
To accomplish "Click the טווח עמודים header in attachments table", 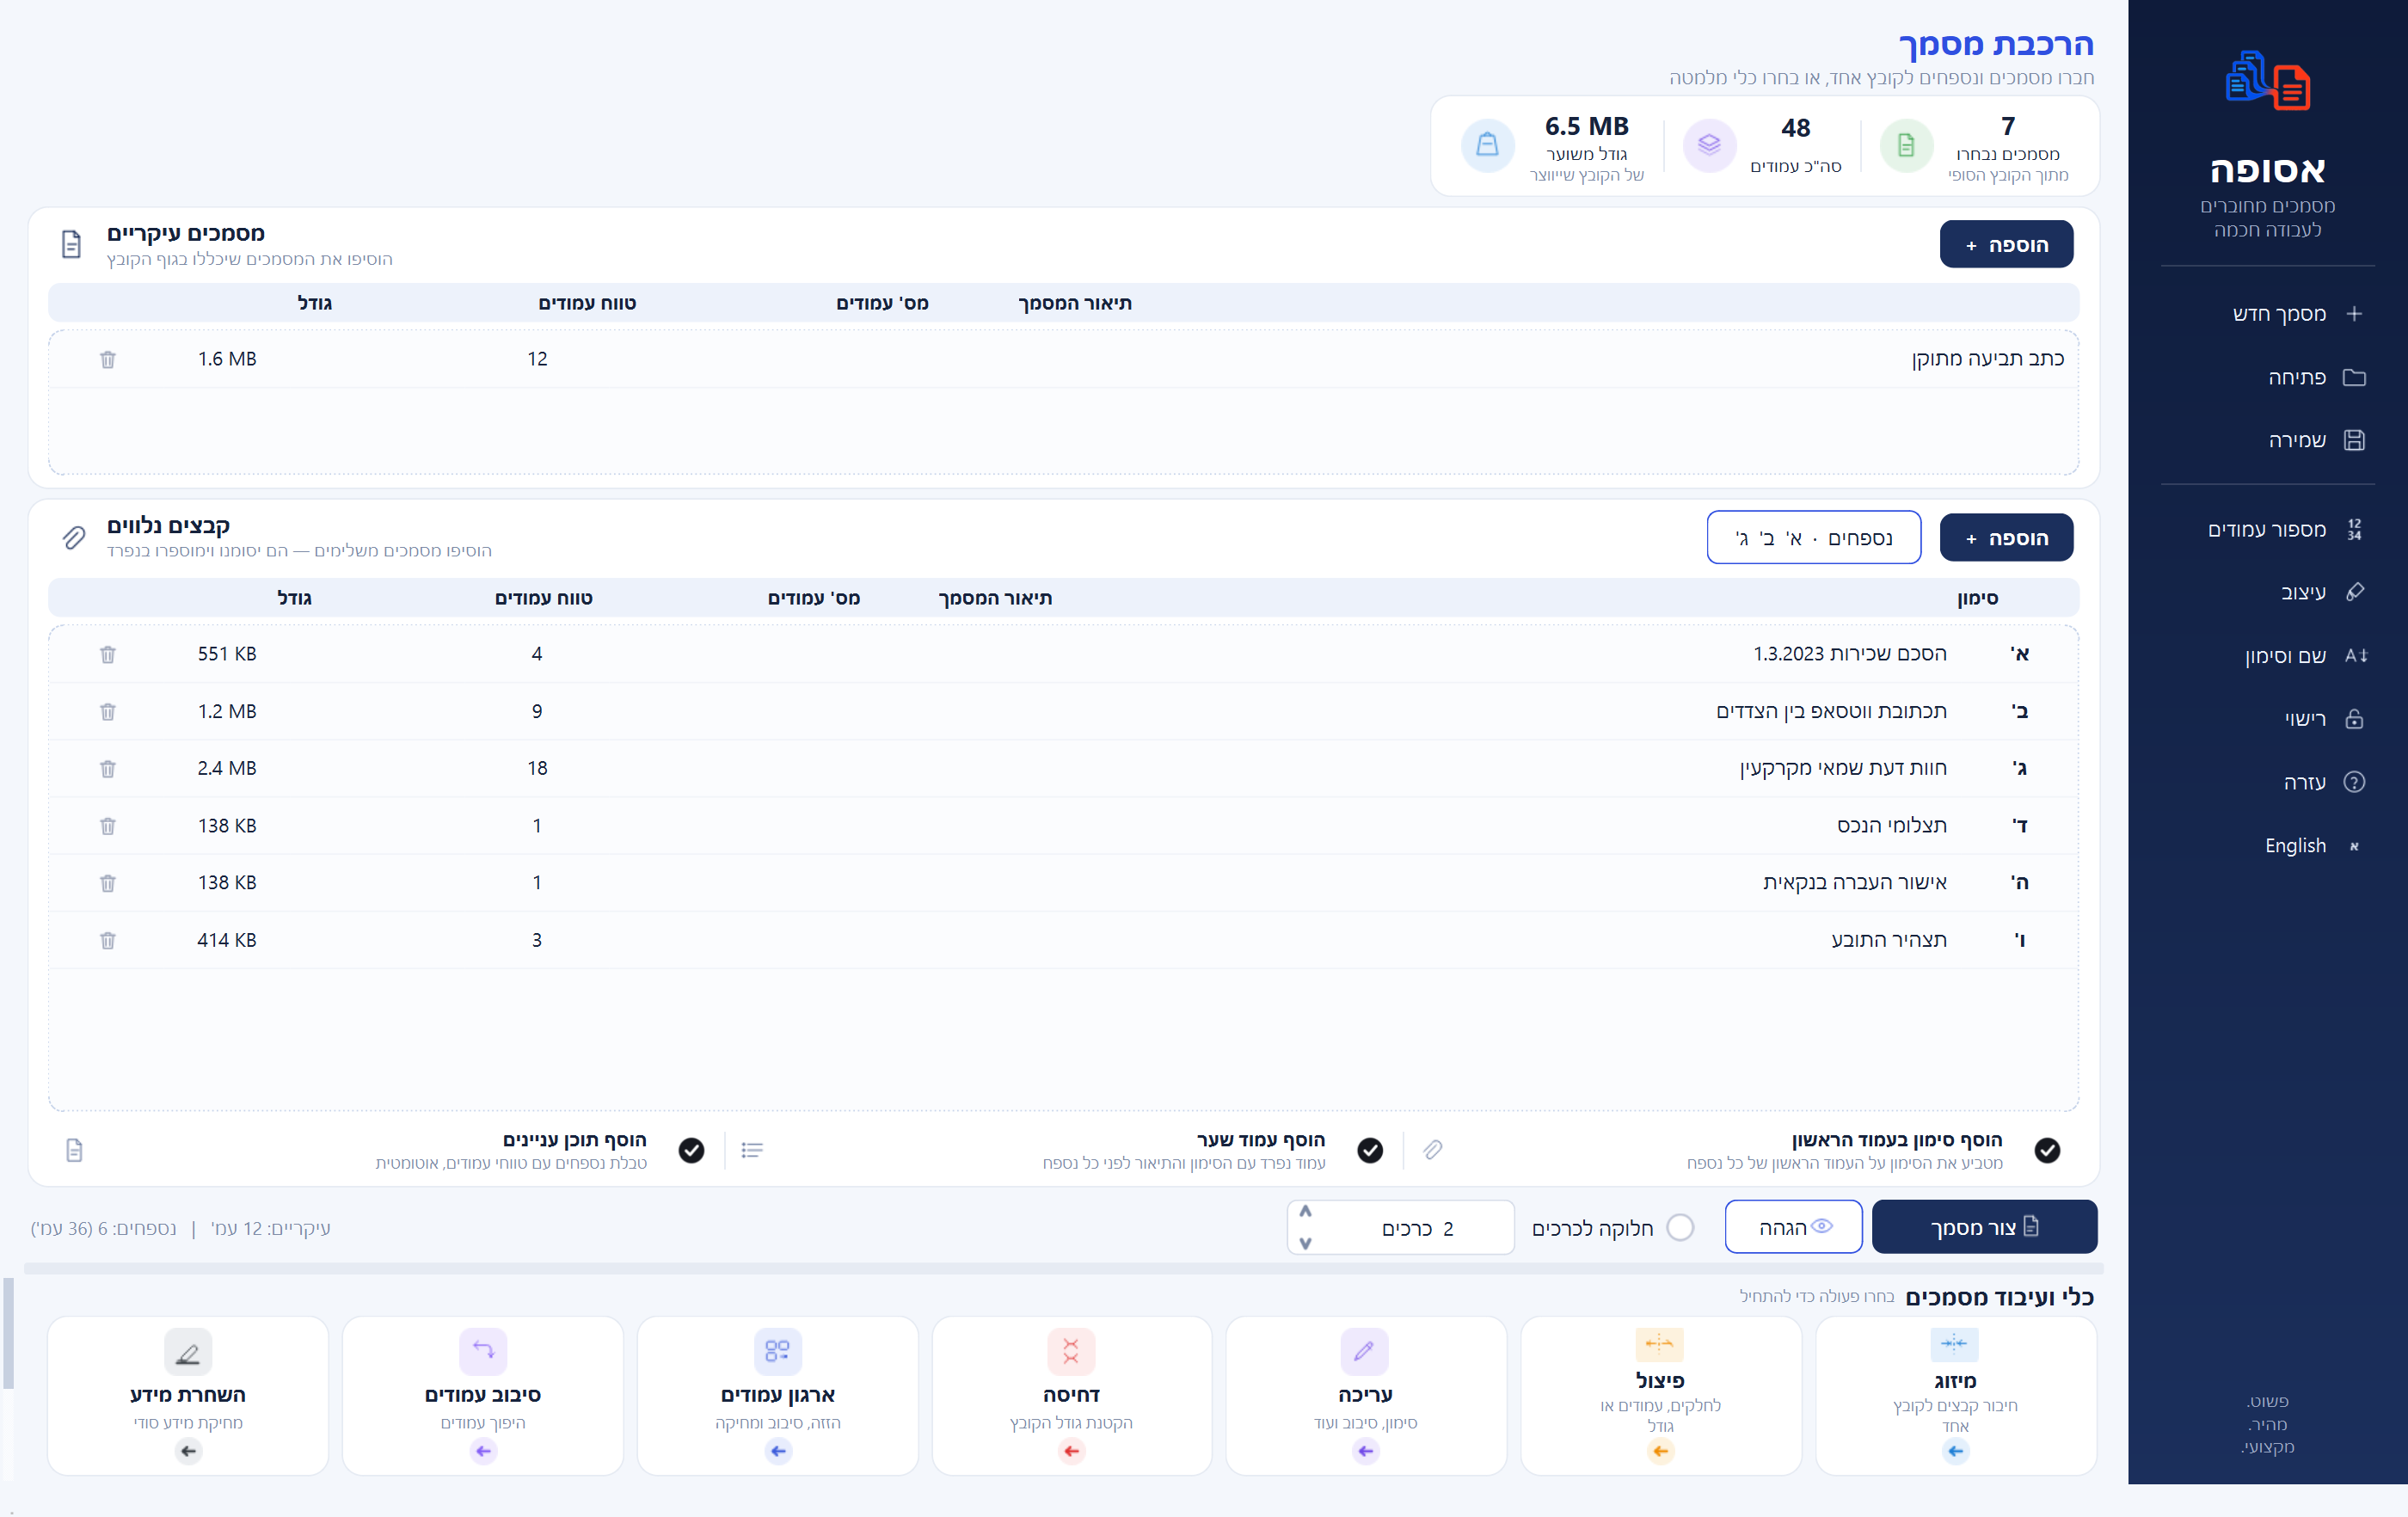I will click(x=544, y=598).
